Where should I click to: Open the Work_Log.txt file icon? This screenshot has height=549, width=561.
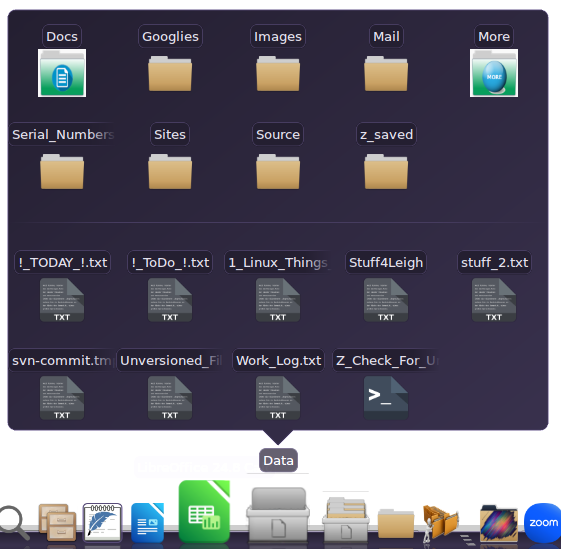pos(278,398)
